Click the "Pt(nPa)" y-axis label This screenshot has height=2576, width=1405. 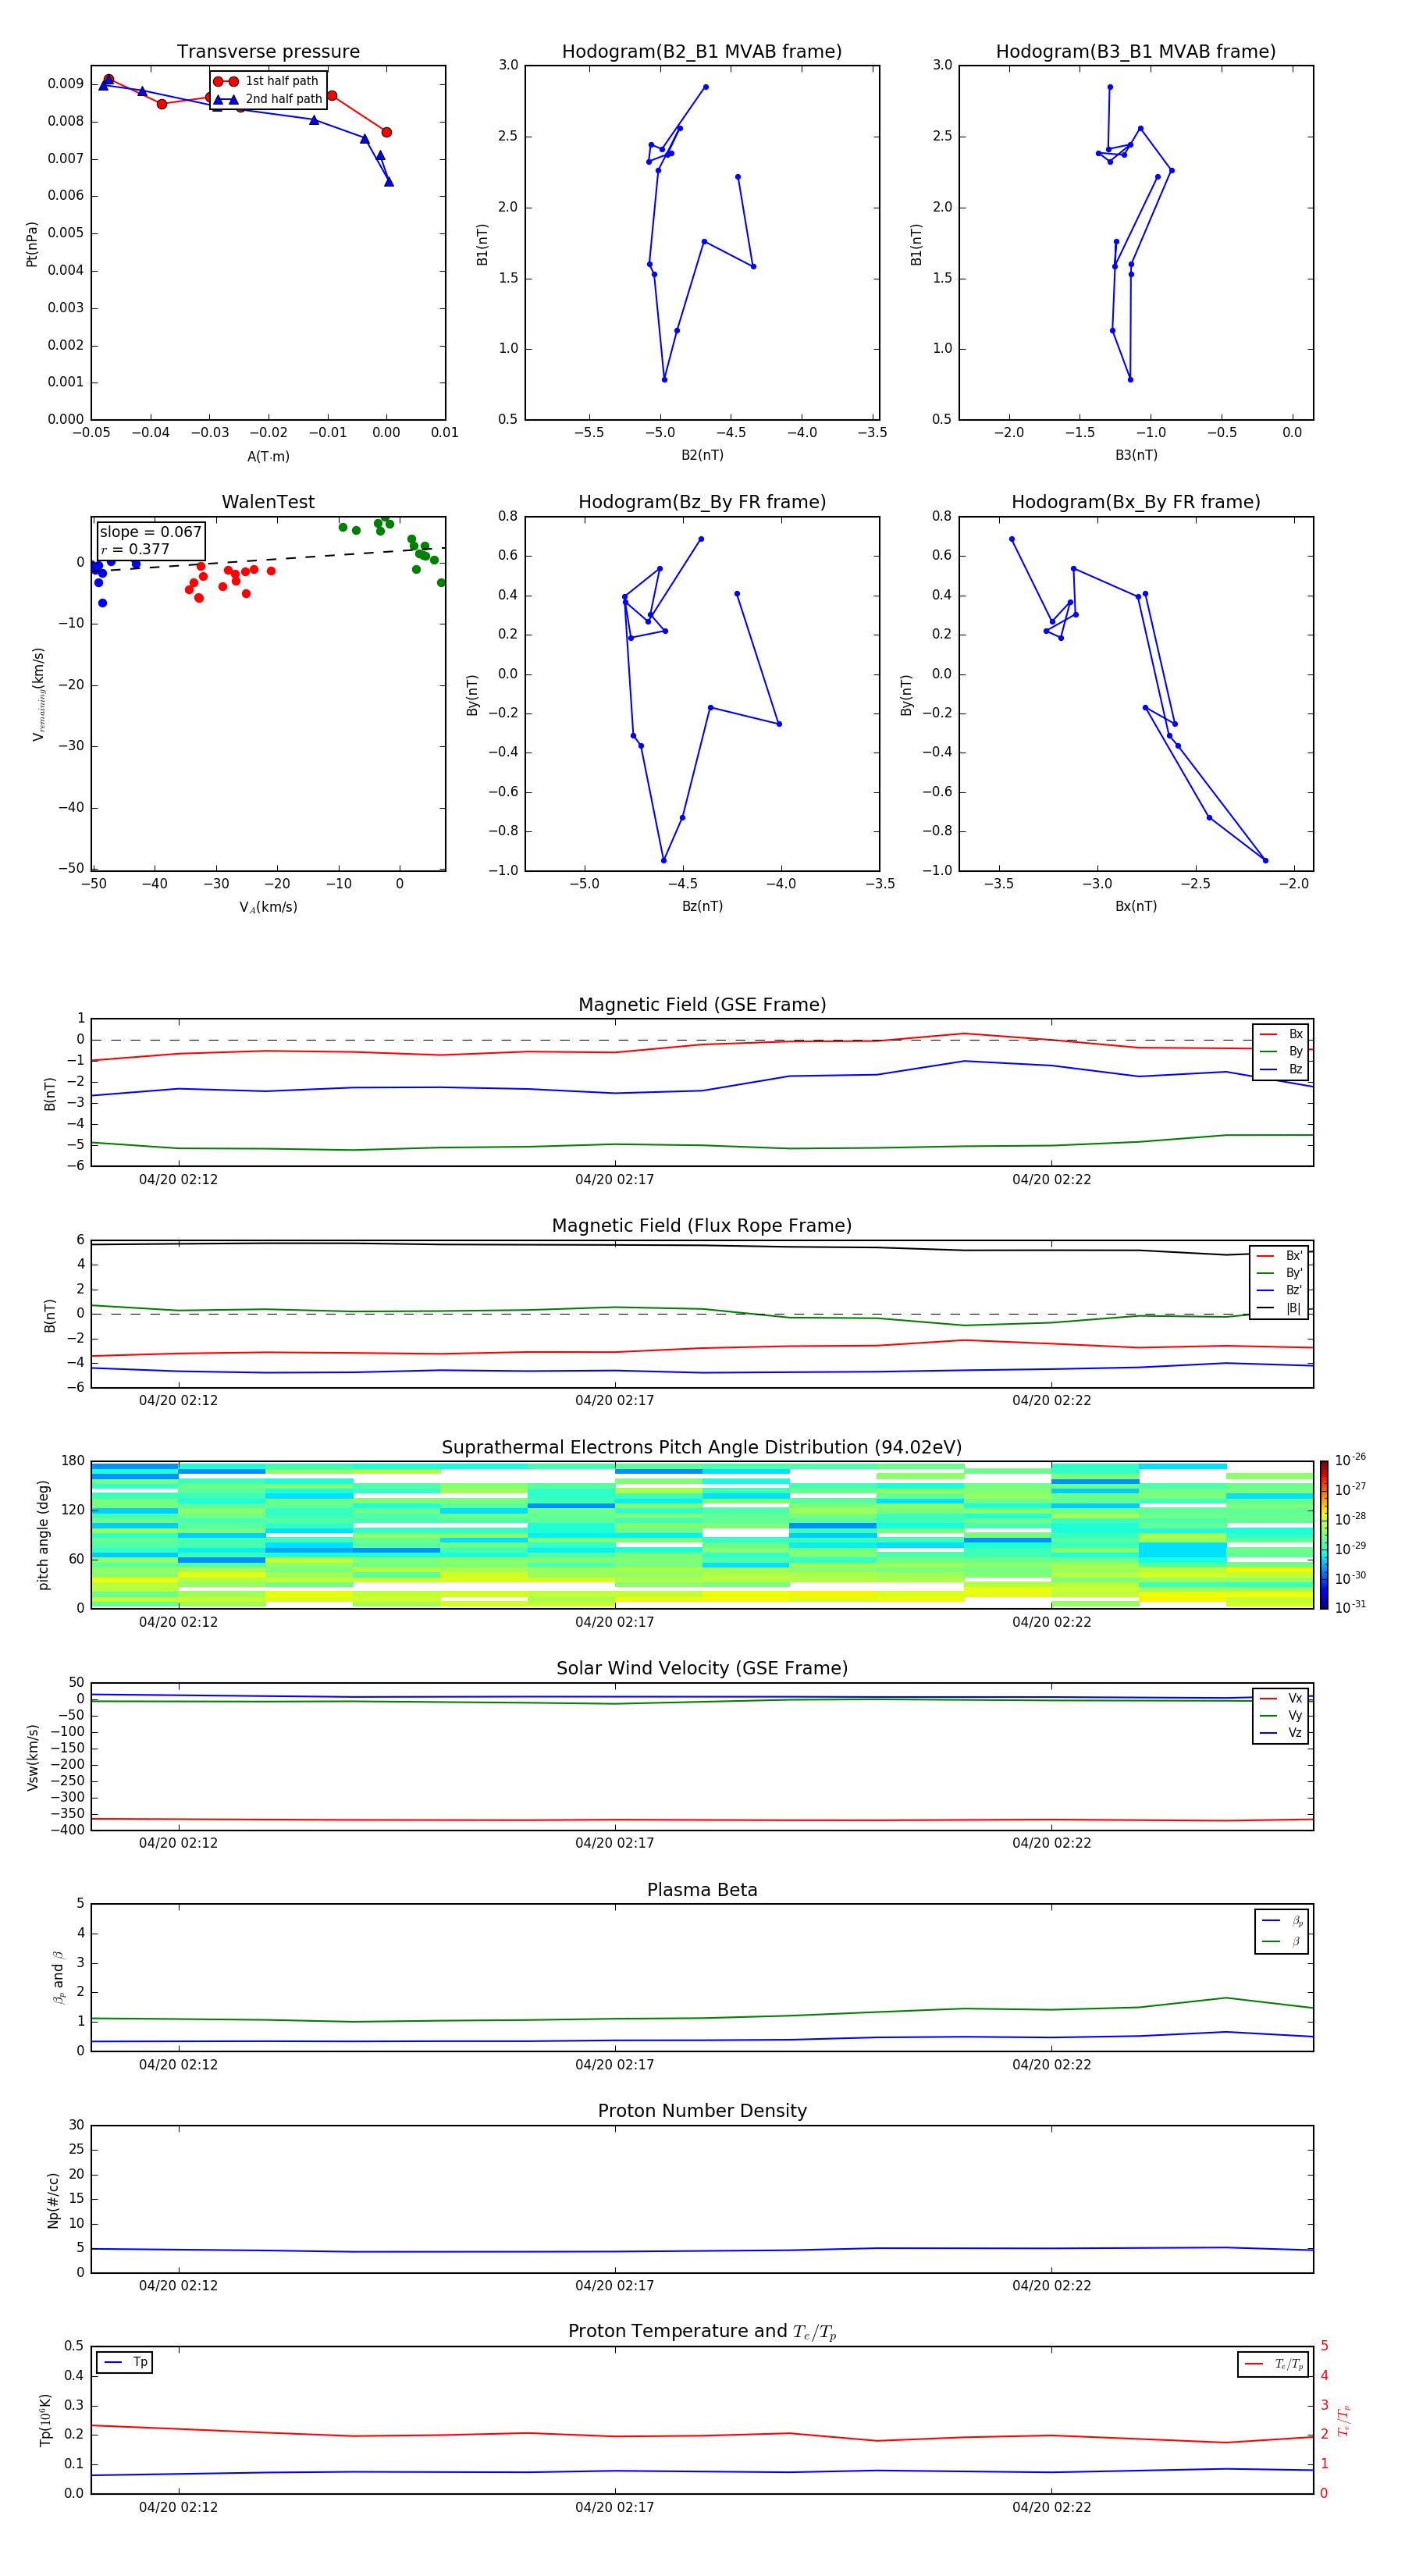click(x=32, y=244)
